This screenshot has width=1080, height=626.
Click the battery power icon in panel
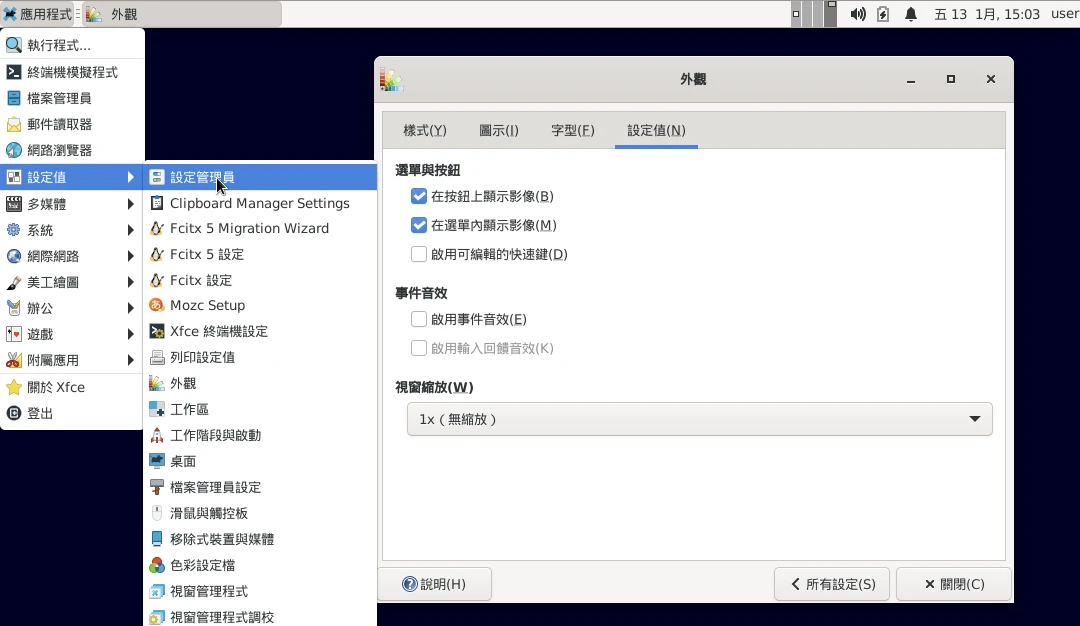[883, 14]
